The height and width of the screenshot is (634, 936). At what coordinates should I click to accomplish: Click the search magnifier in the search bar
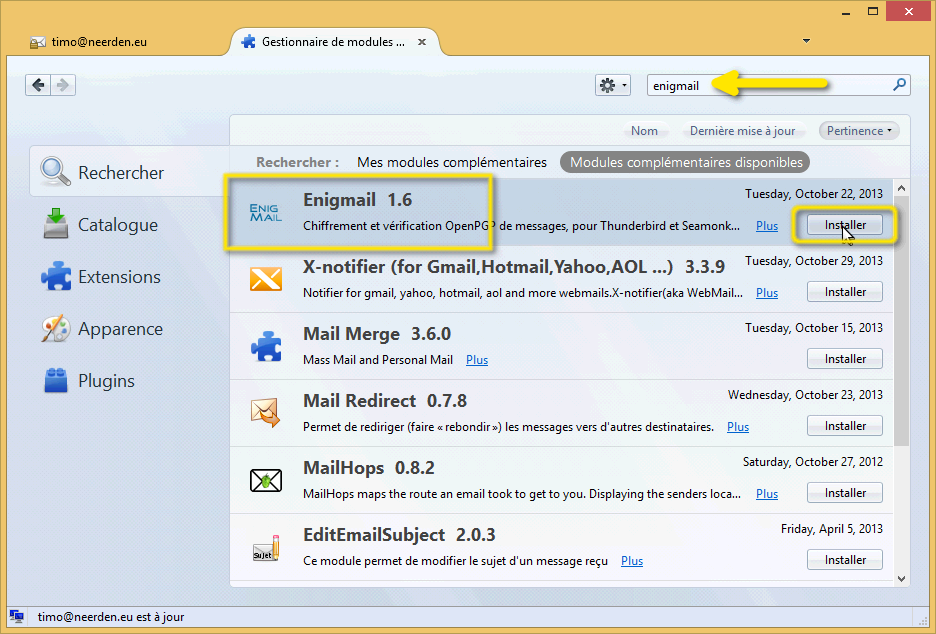899,85
